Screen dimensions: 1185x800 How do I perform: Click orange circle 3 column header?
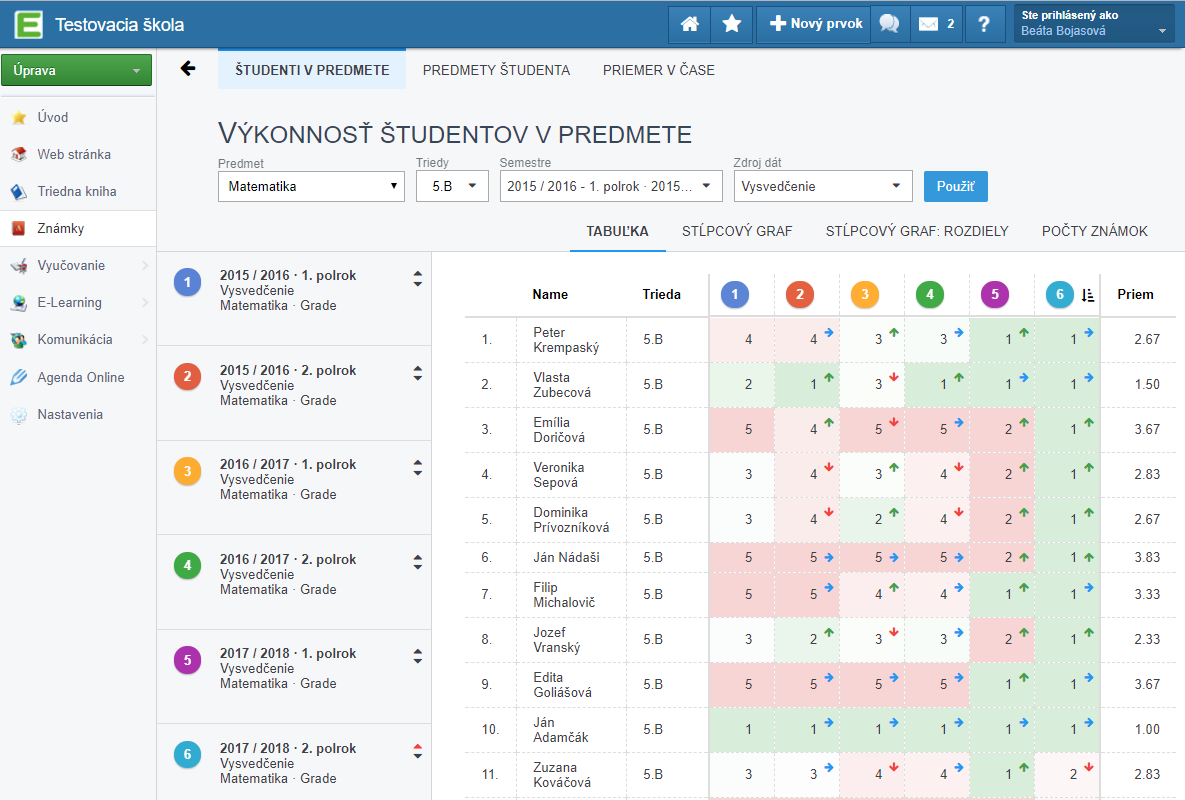(x=865, y=295)
